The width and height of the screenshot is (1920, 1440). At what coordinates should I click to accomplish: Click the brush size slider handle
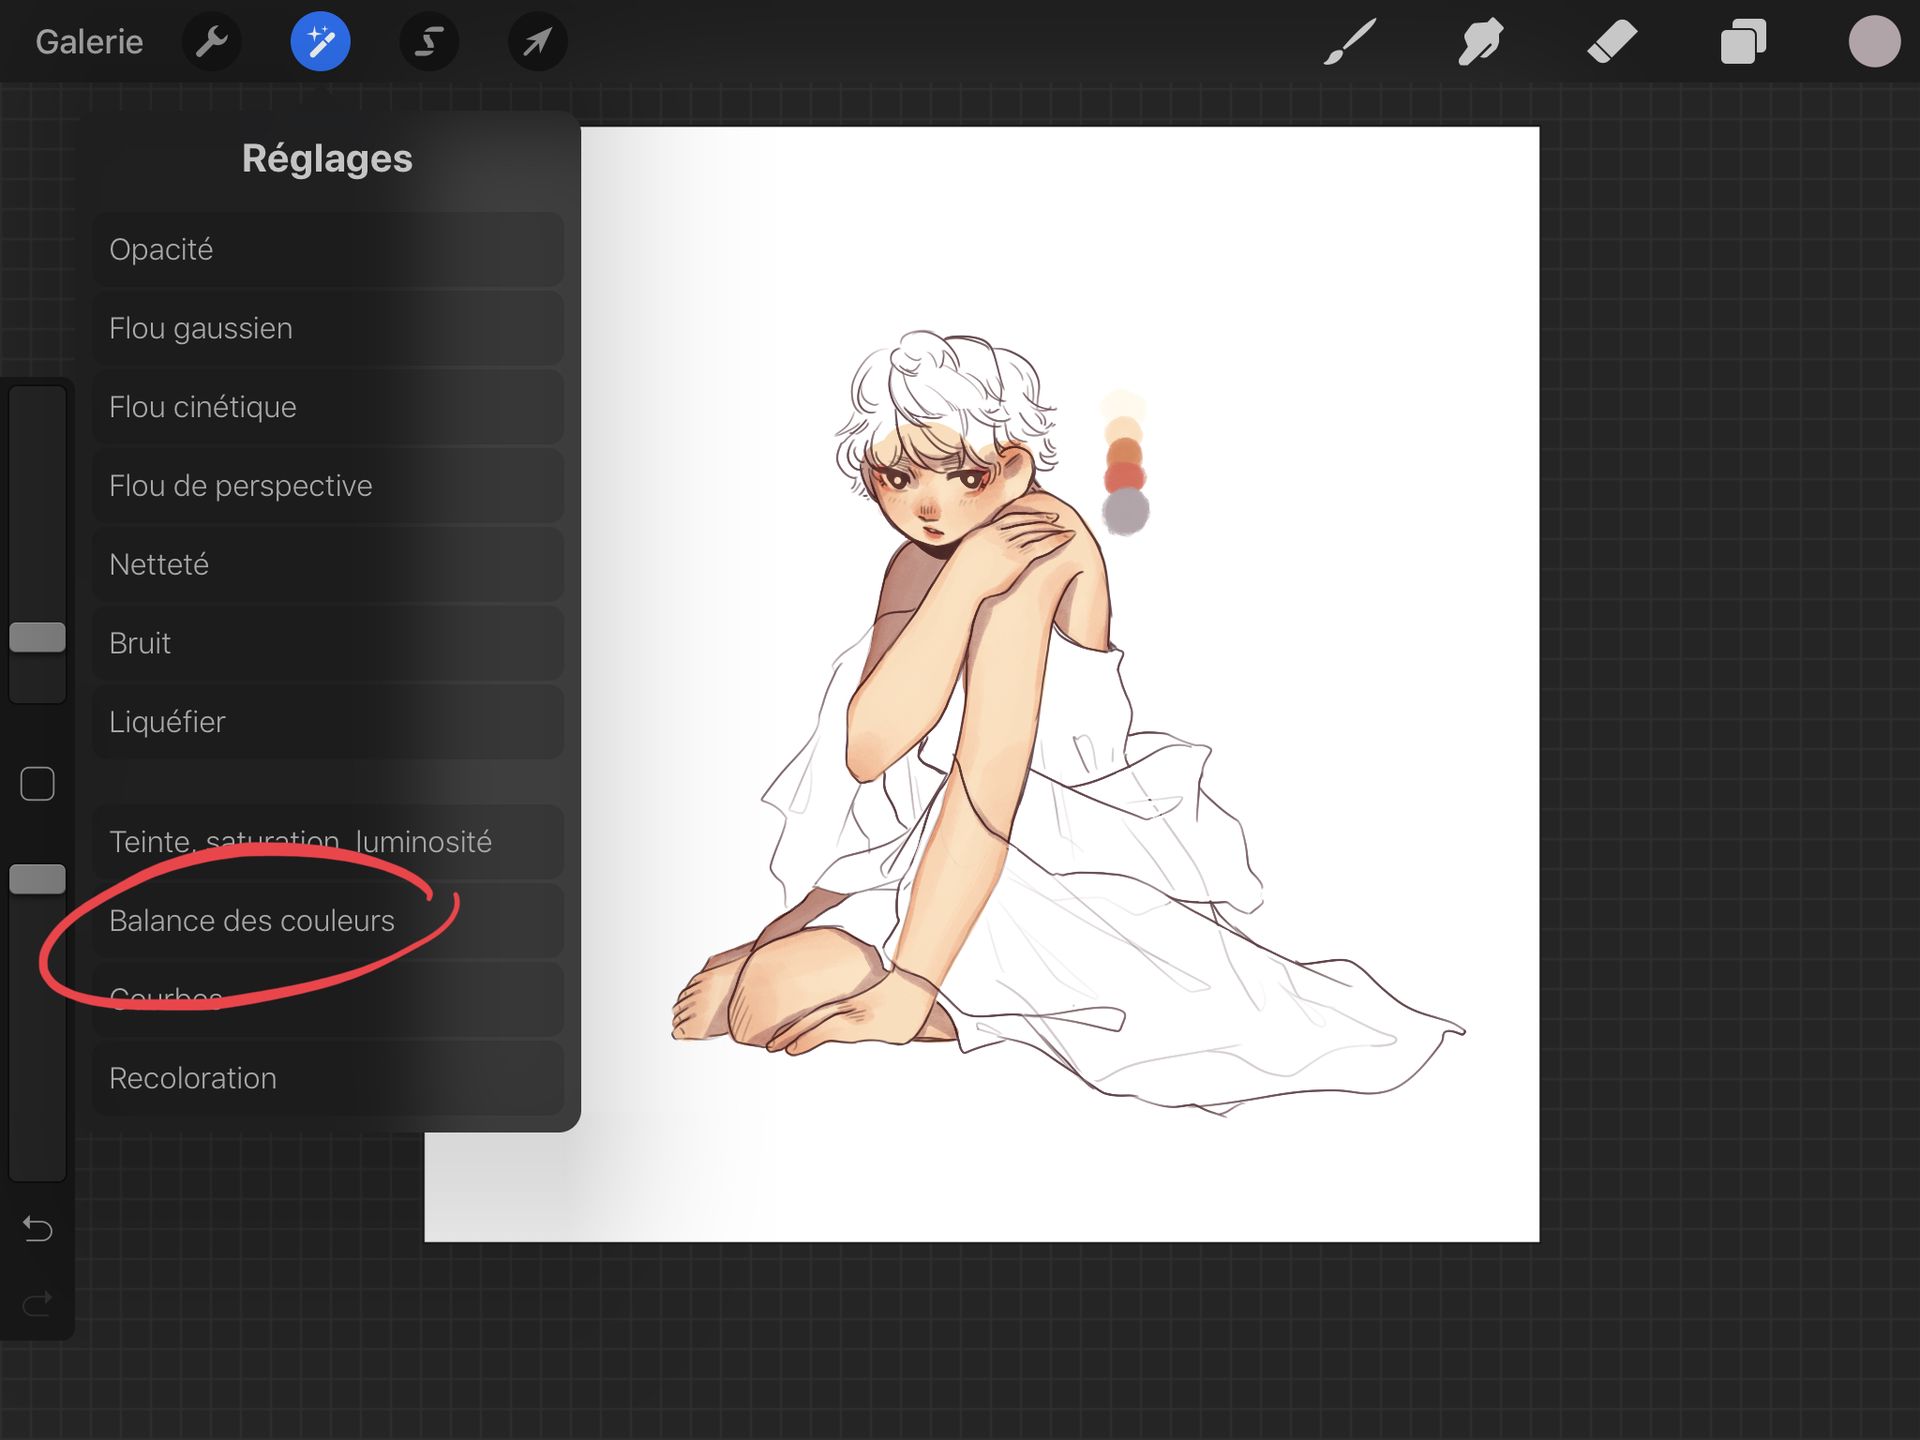37,637
